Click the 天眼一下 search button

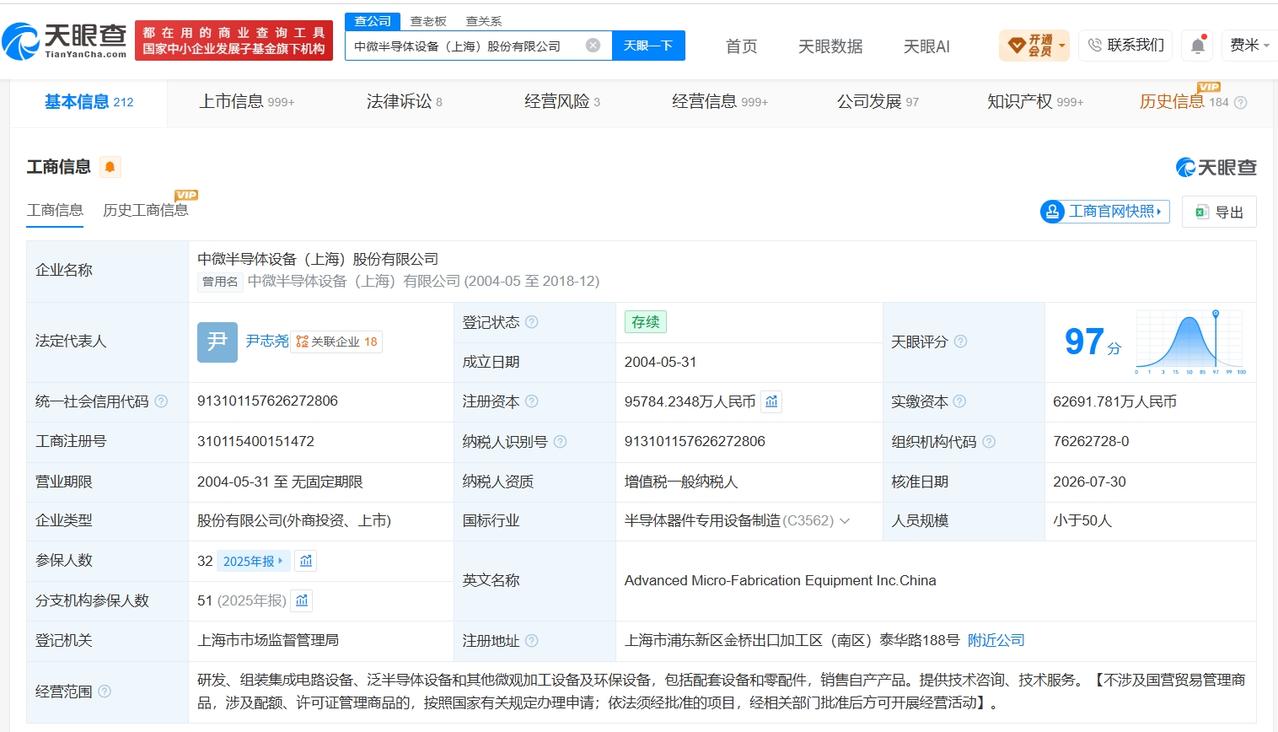coord(648,45)
